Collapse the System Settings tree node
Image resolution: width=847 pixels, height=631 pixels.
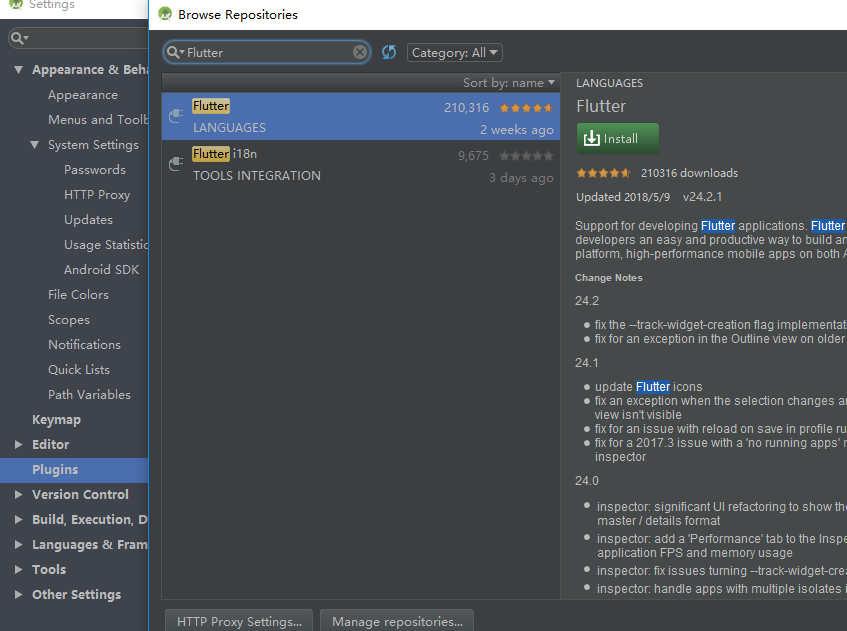35,145
